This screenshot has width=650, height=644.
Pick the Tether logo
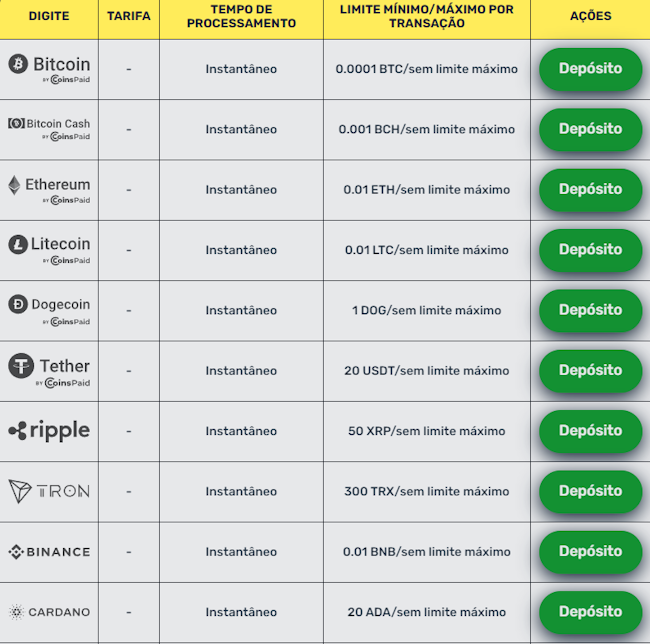click(21, 366)
